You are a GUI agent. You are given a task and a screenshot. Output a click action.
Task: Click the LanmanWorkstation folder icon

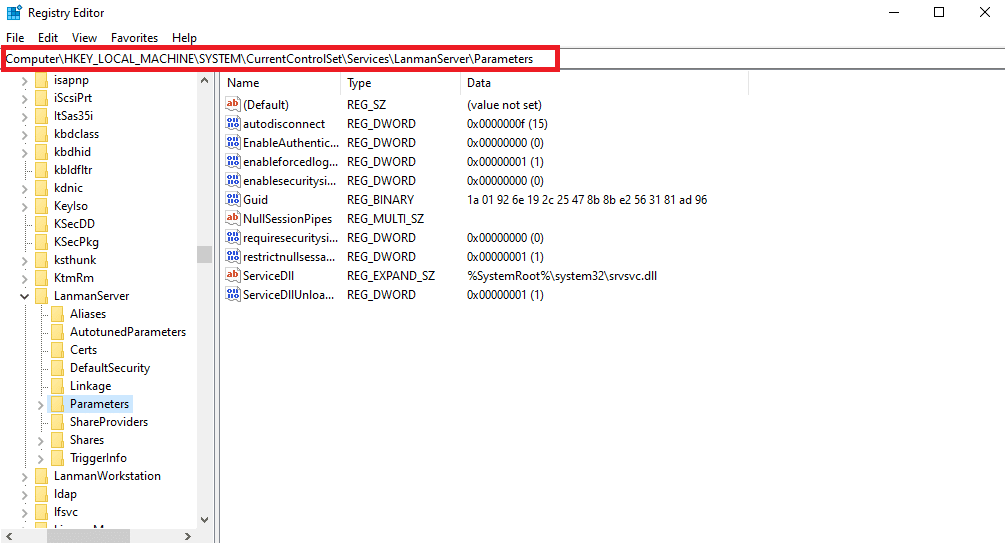[x=42, y=476]
